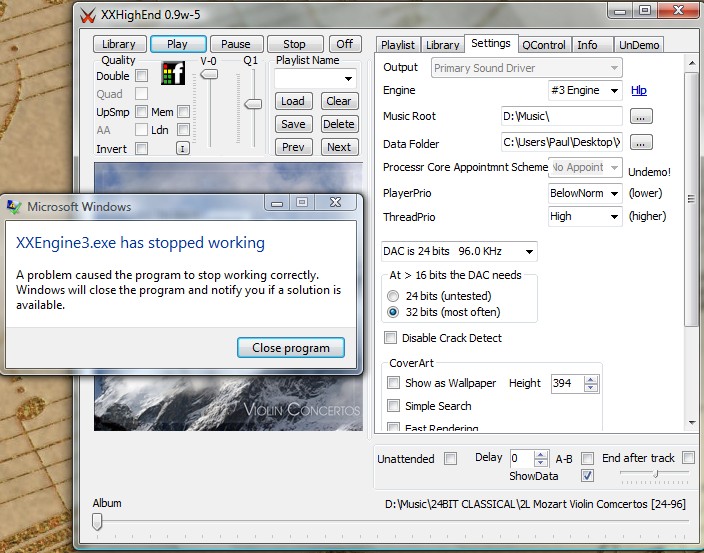
Task: Select the 32 bits (most often) option
Action: tap(393, 312)
